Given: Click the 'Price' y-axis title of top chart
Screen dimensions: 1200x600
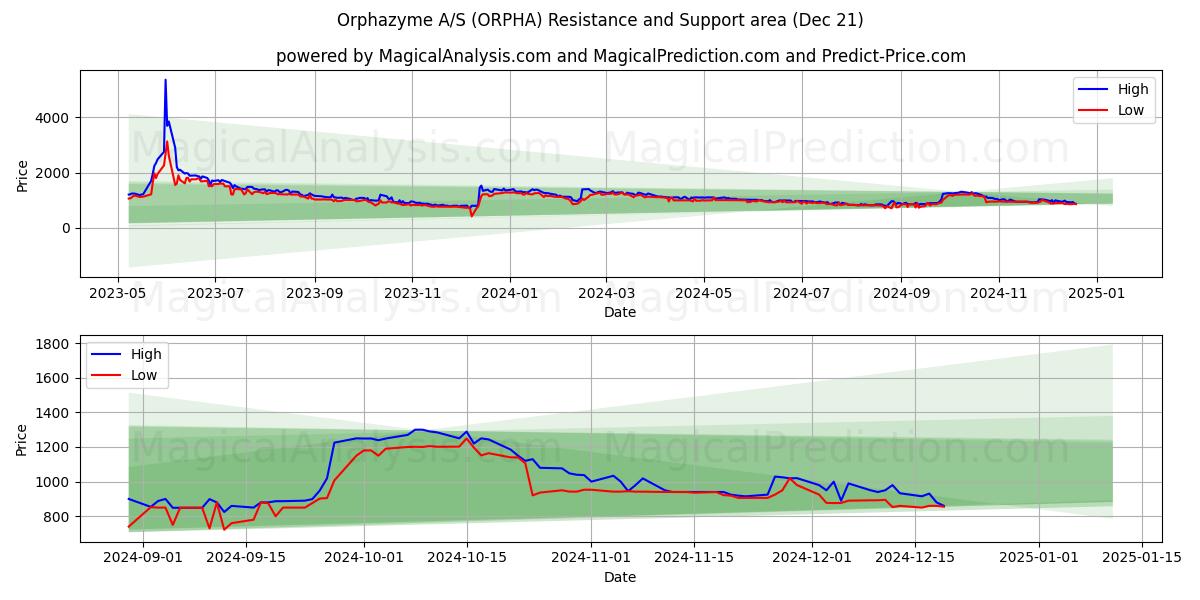Looking at the screenshot, I should (23, 174).
